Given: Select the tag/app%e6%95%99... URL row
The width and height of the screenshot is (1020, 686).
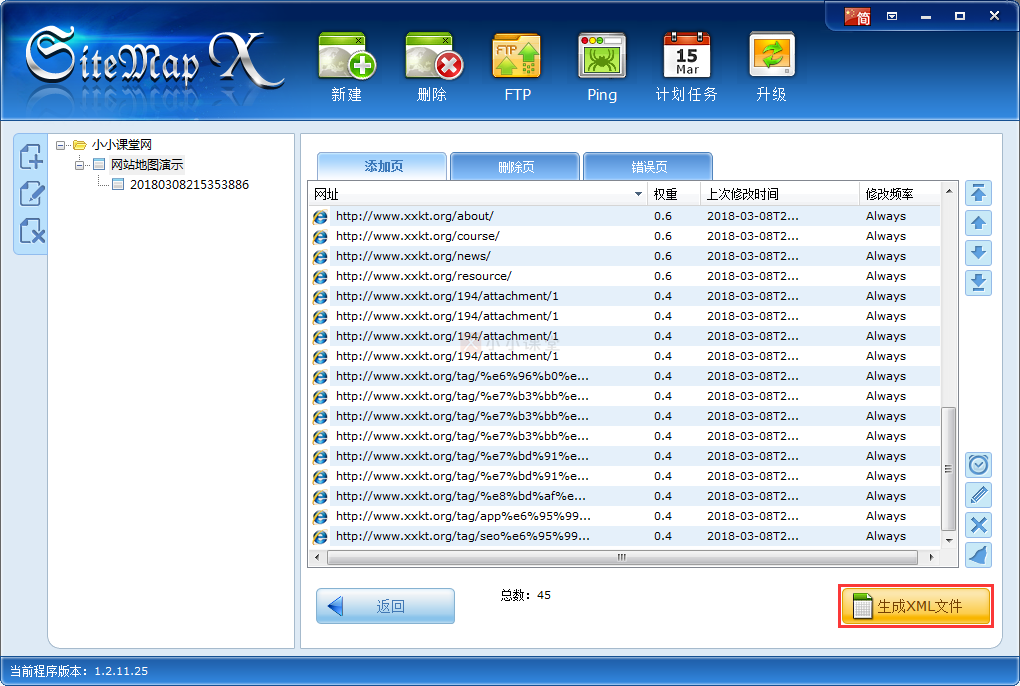Looking at the screenshot, I should click(625, 516).
